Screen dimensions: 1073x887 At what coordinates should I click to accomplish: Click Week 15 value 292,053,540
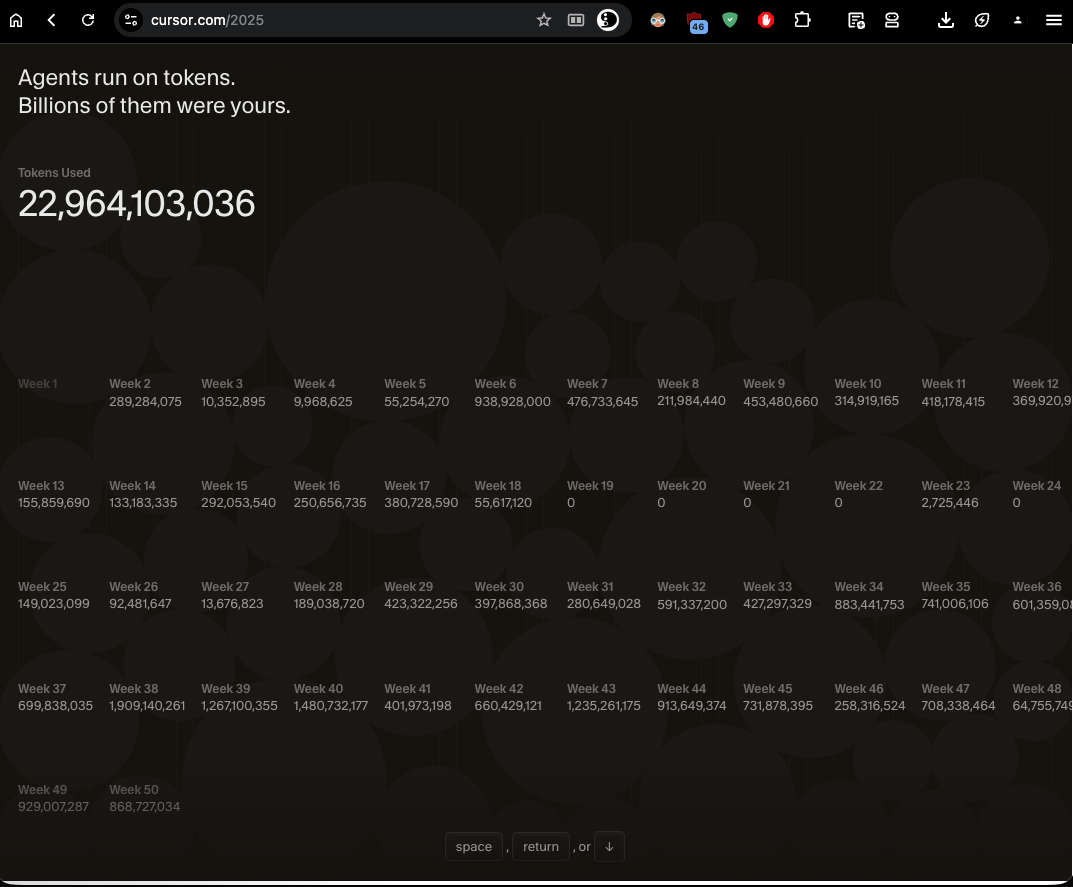point(238,502)
